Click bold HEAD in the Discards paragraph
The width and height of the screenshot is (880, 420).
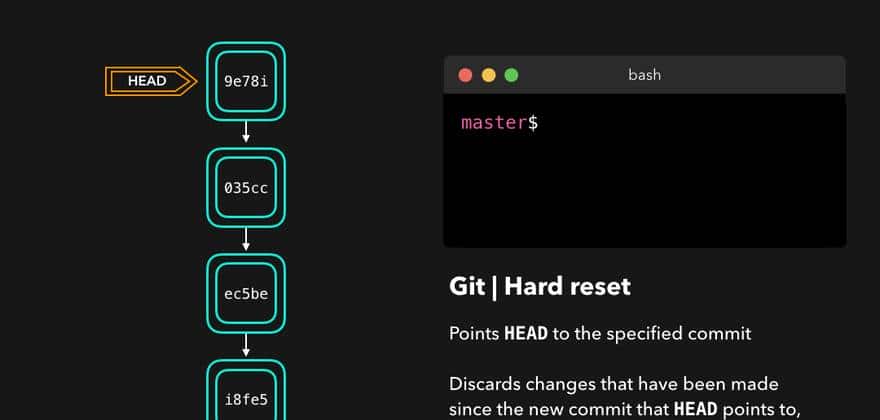[x=694, y=408]
